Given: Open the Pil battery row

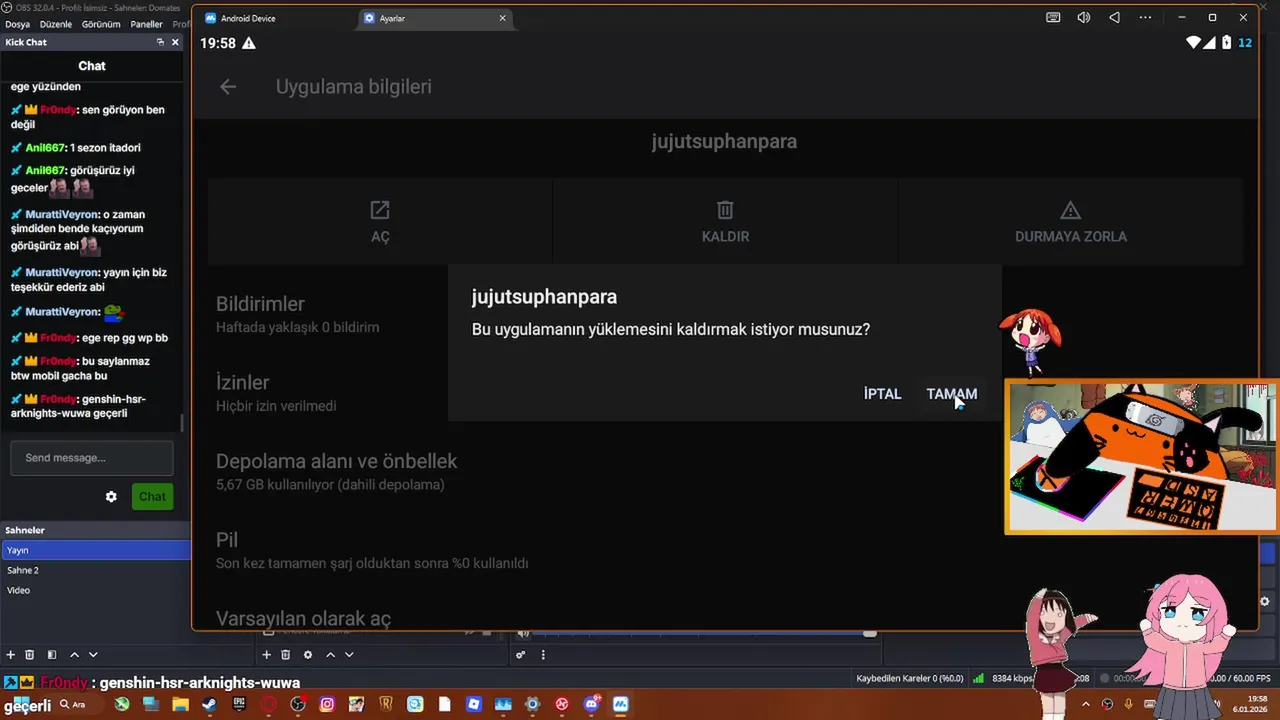Looking at the screenshot, I should 725,551.
